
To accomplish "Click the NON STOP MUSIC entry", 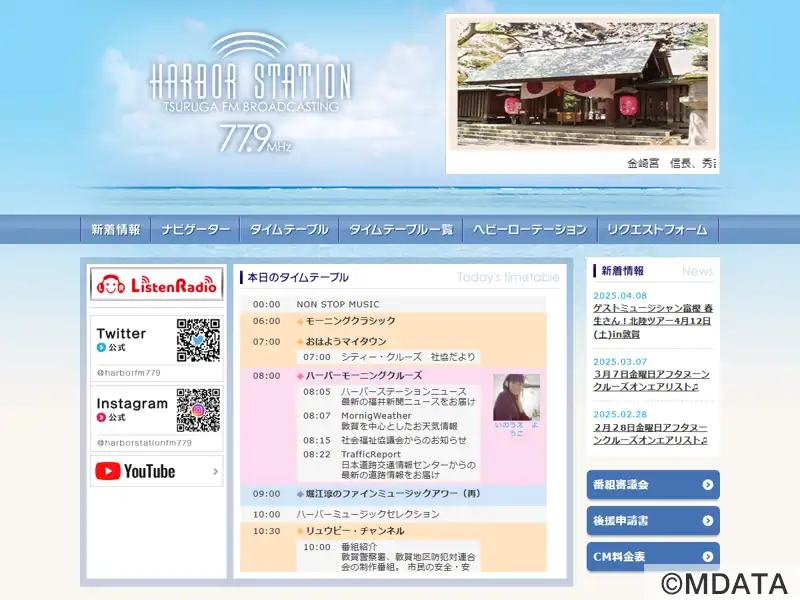I will coord(338,305).
